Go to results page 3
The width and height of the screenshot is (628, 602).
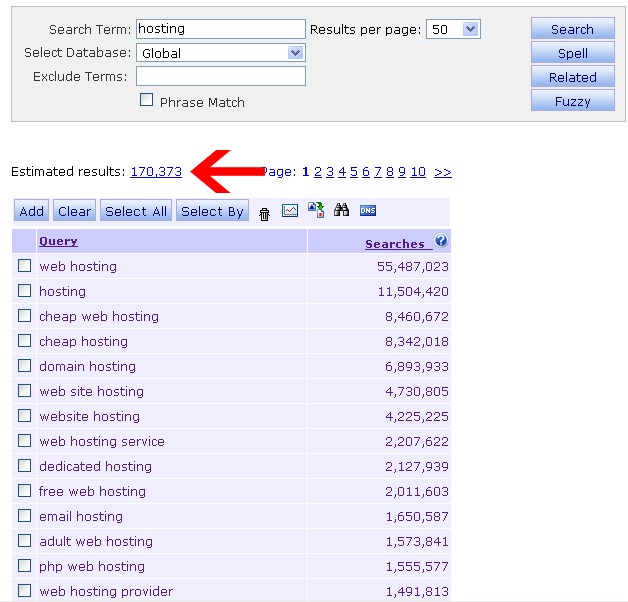pyautogui.click(x=330, y=172)
